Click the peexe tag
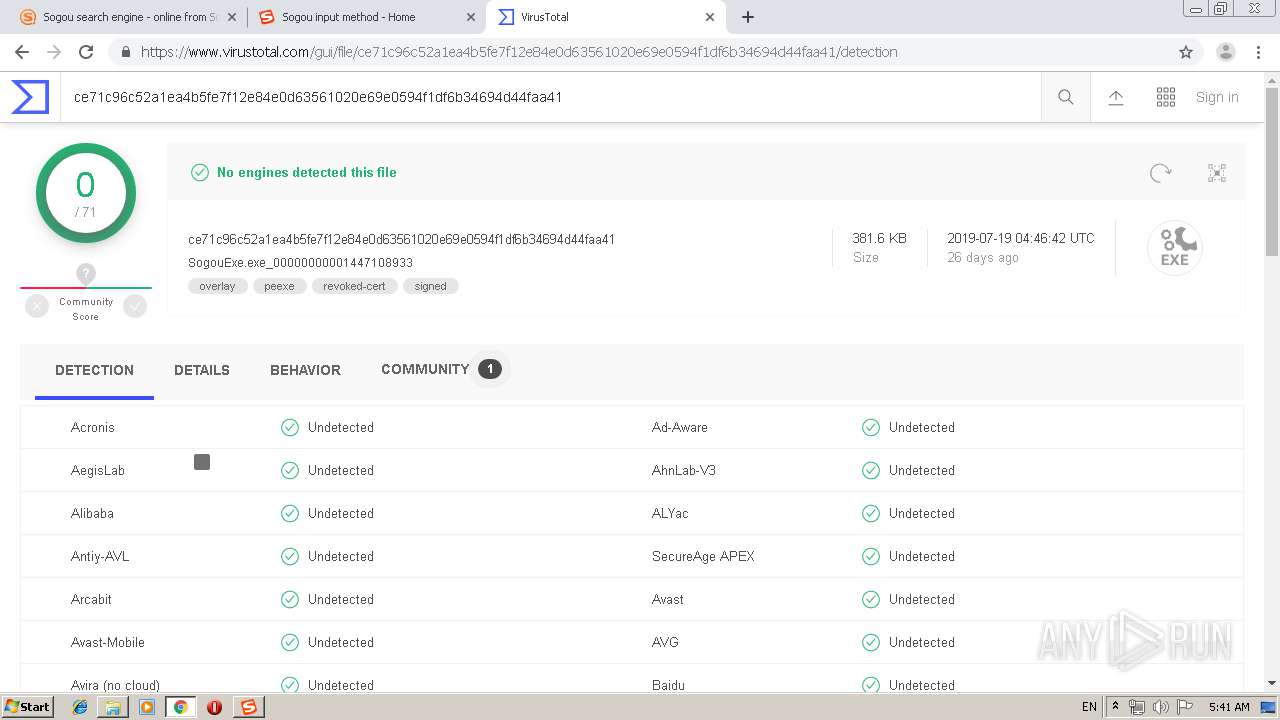 279,286
